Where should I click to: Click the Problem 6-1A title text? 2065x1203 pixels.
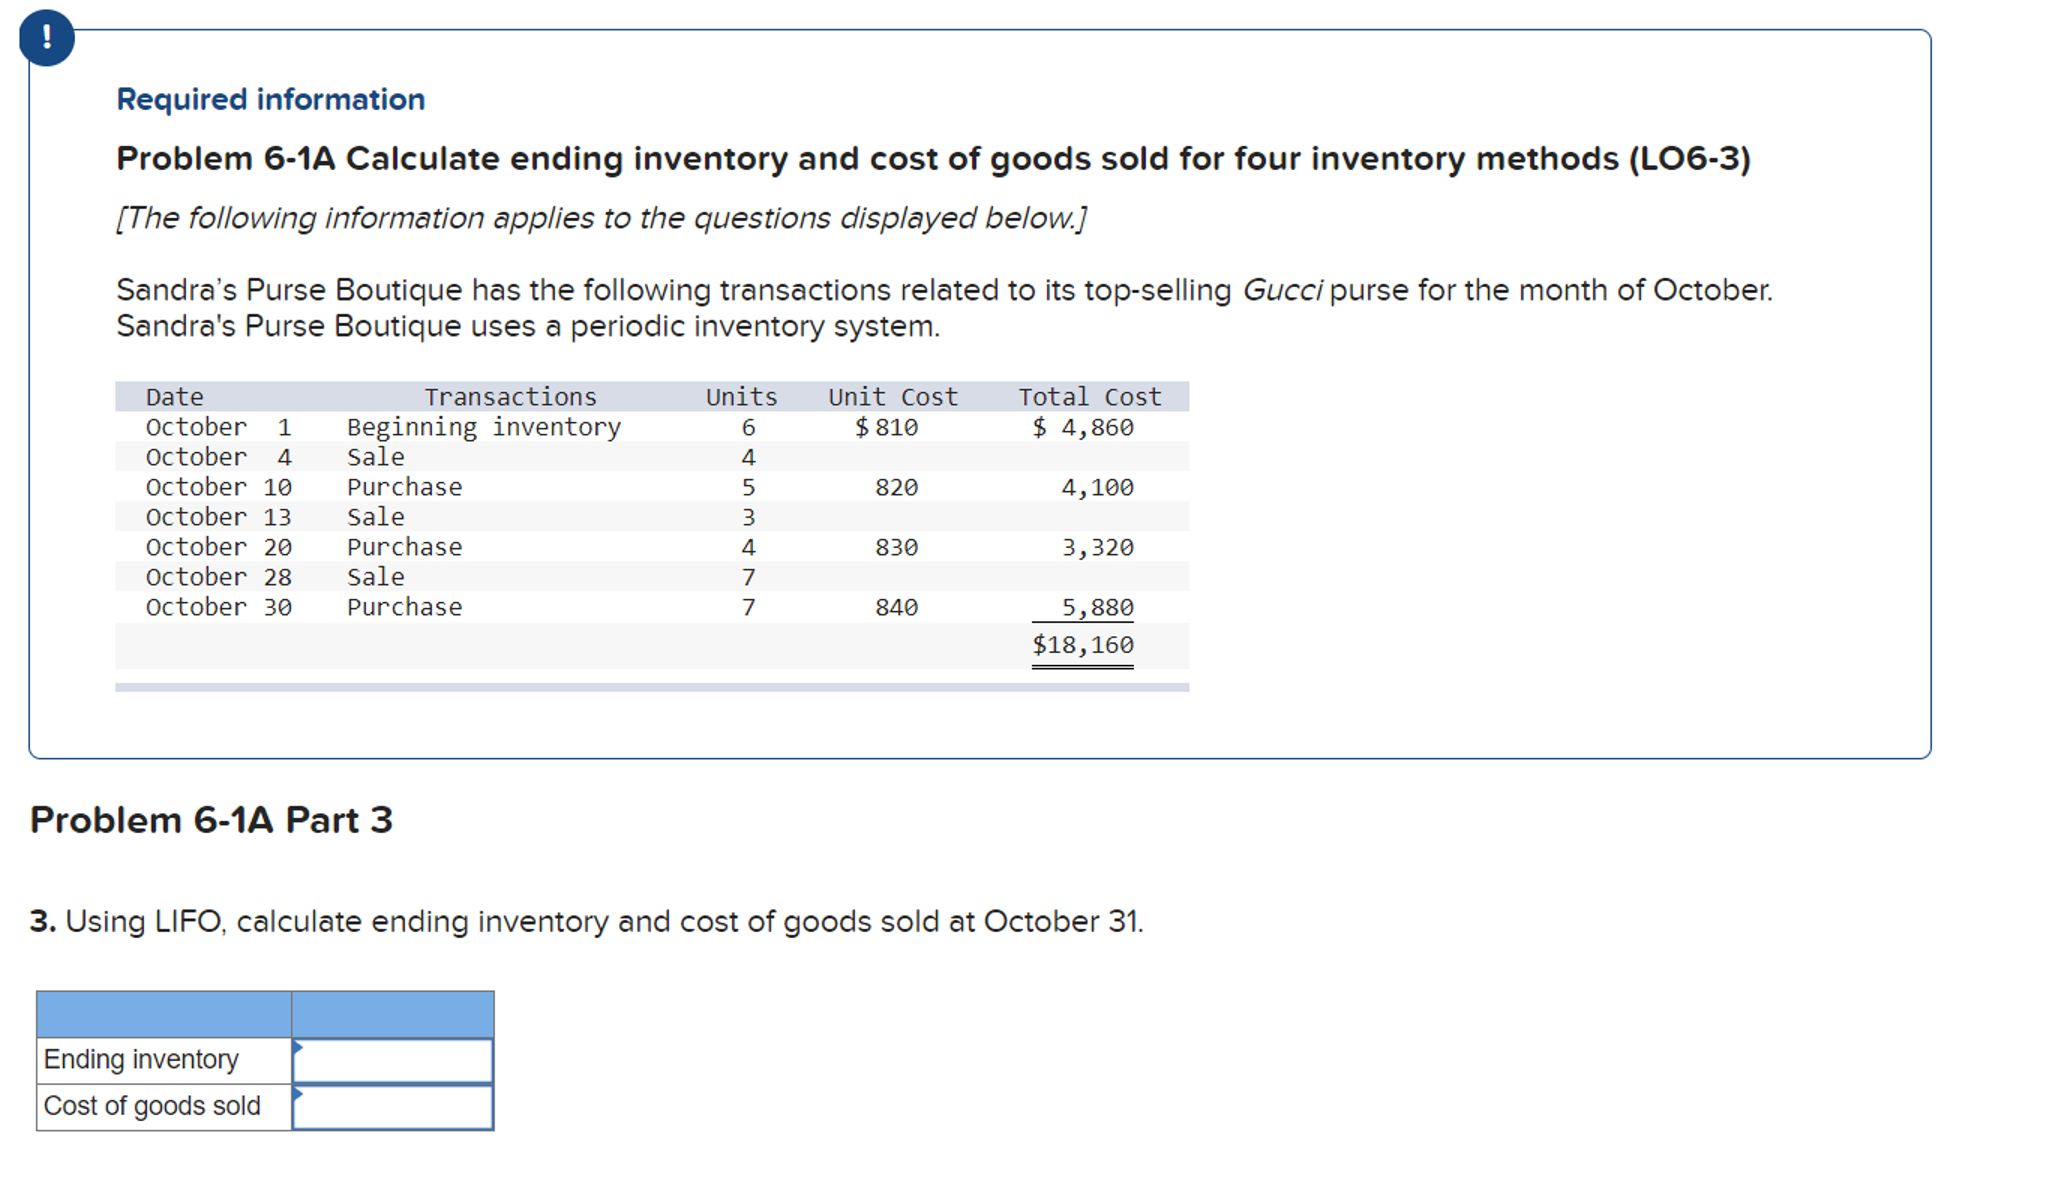tap(932, 159)
